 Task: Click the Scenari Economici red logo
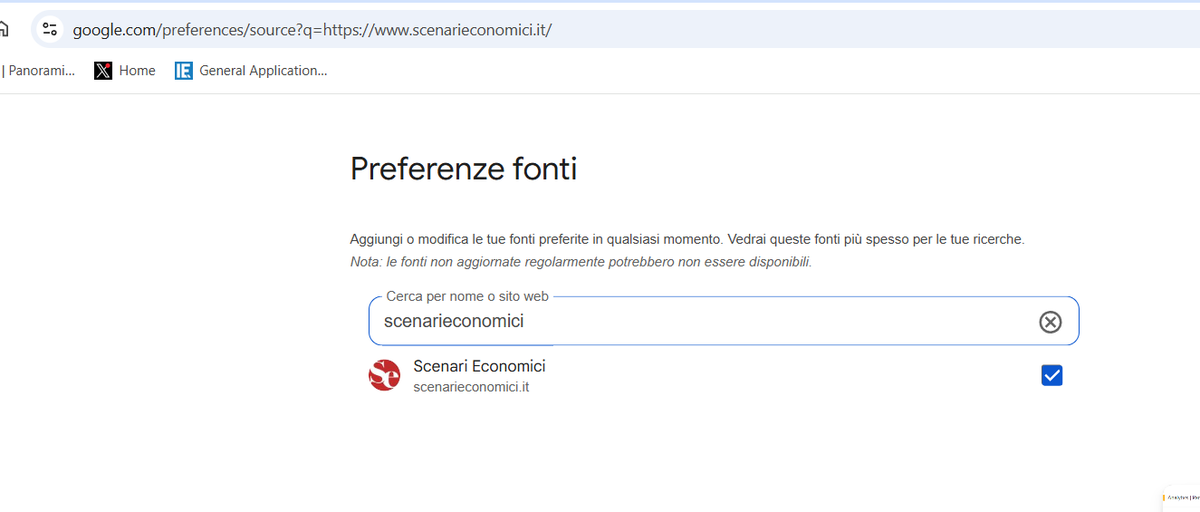tap(384, 375)
